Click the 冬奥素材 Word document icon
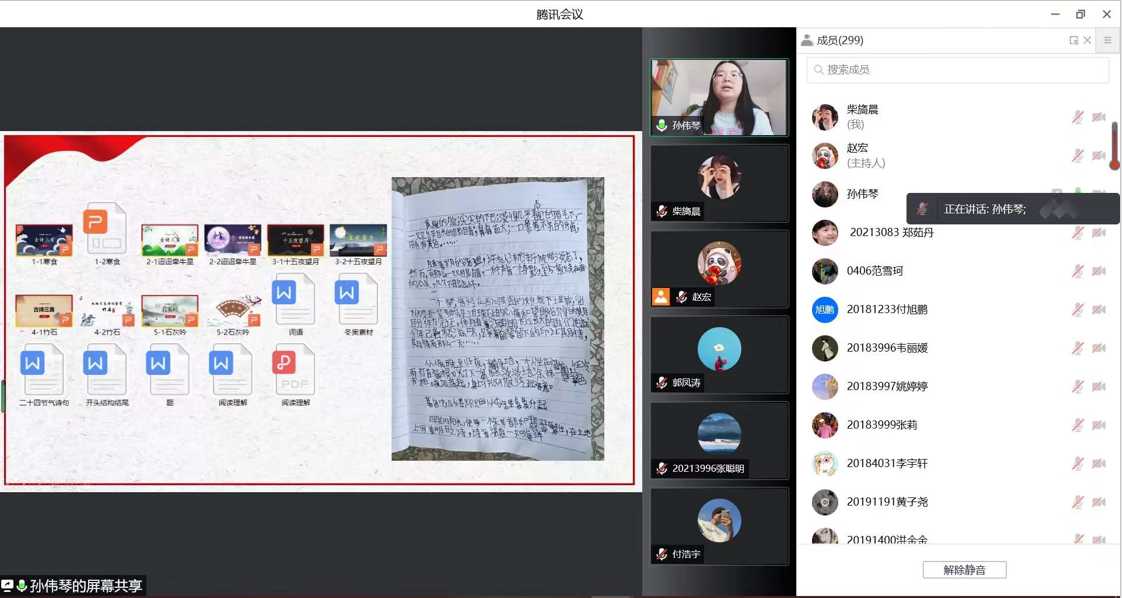Image resolution: width=1122 pixels, height=598 pixels. click(x=357, y=300)
